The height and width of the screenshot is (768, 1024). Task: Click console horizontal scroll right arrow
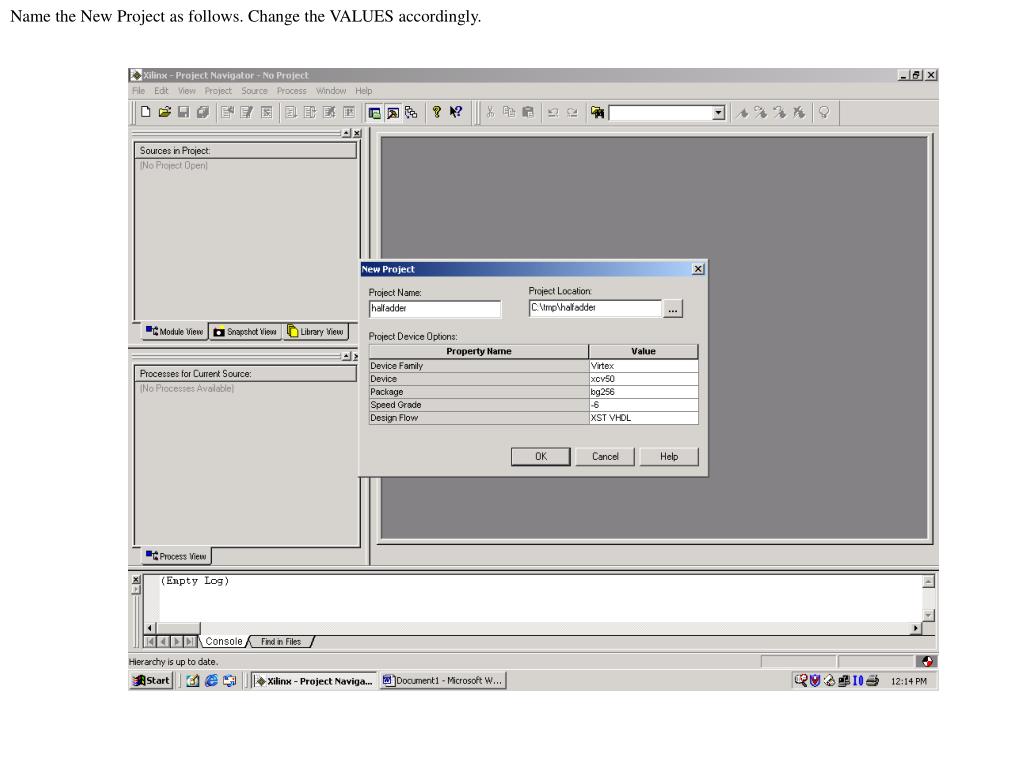916,628
